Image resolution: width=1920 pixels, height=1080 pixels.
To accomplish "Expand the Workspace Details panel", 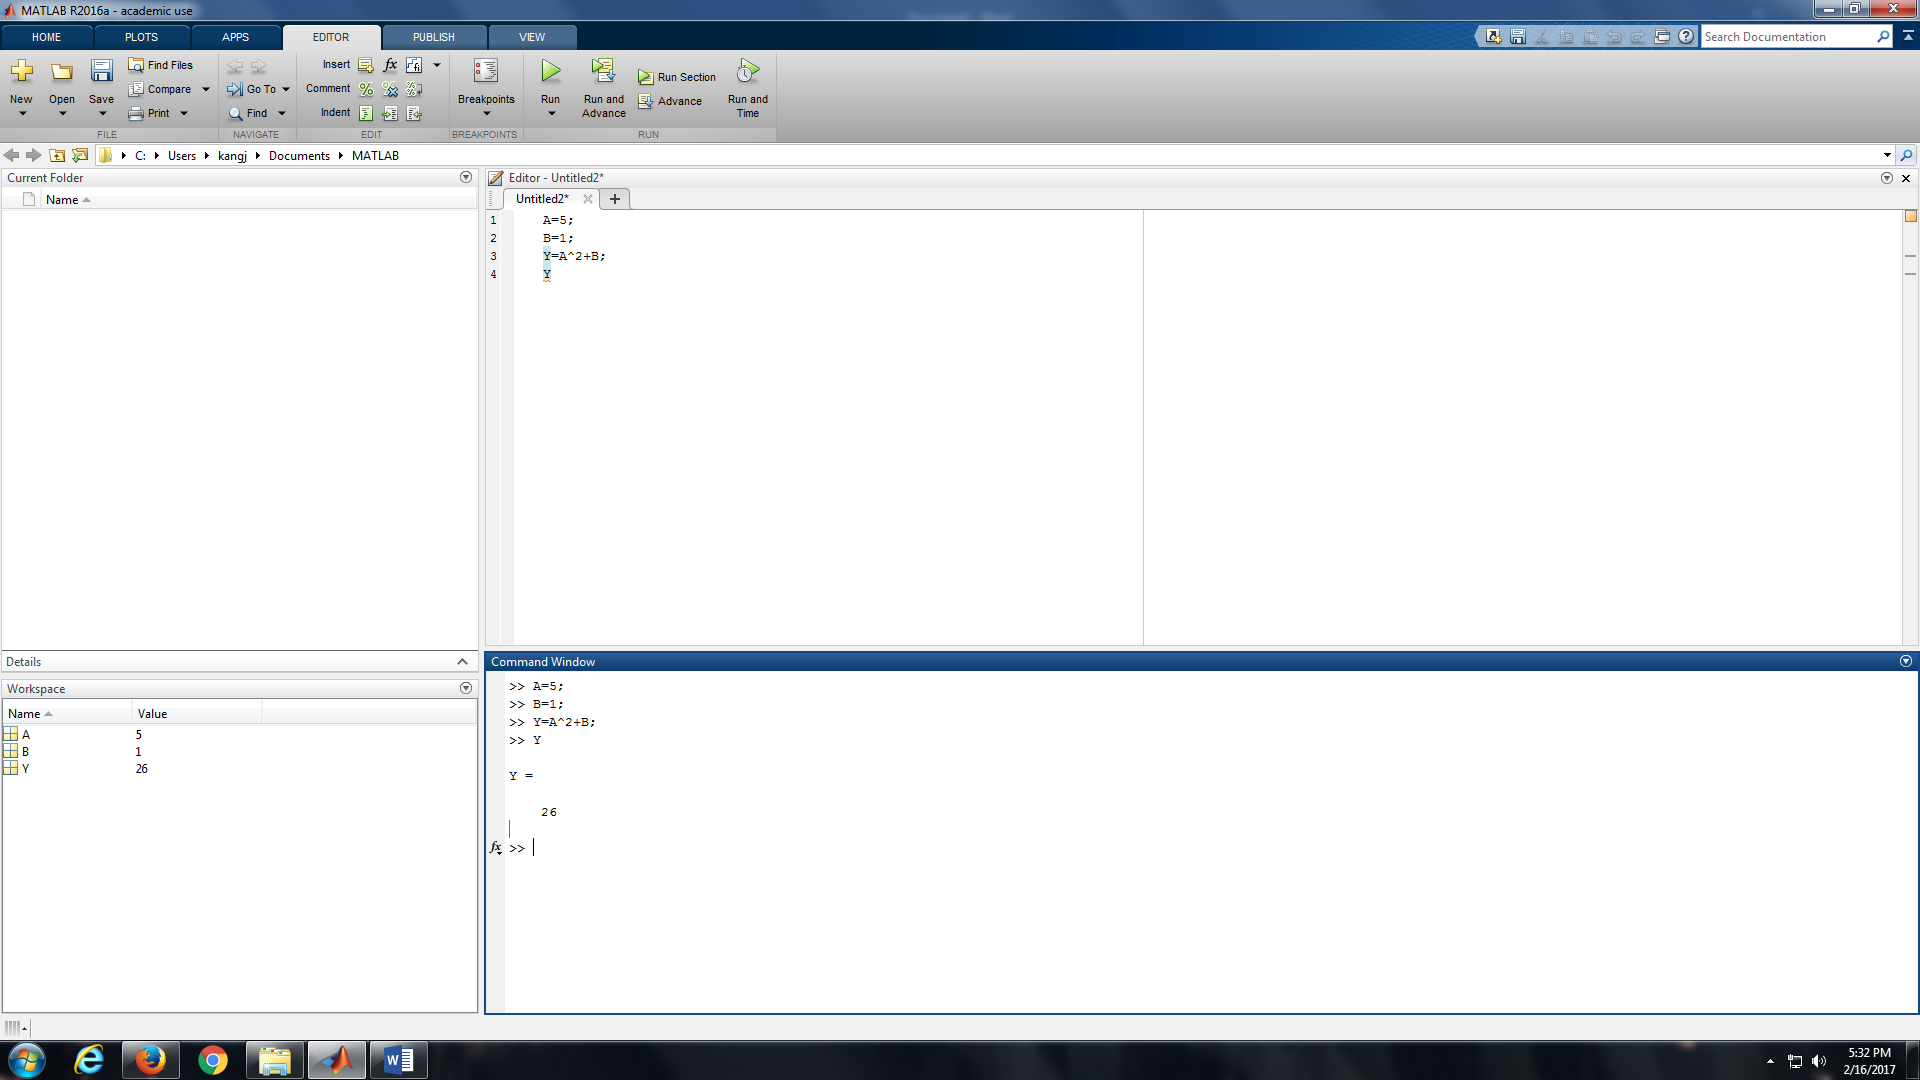I will tap(463, 661).
